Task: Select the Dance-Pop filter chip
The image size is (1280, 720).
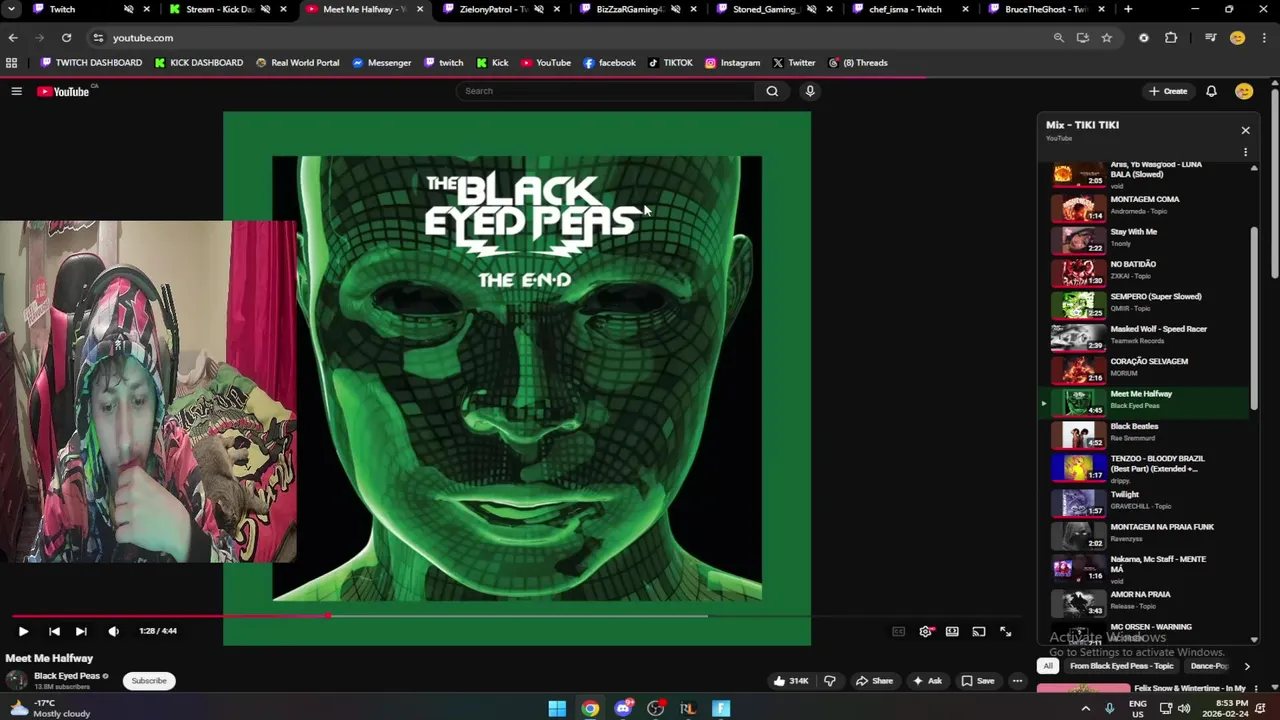Action: [1209, 666]
